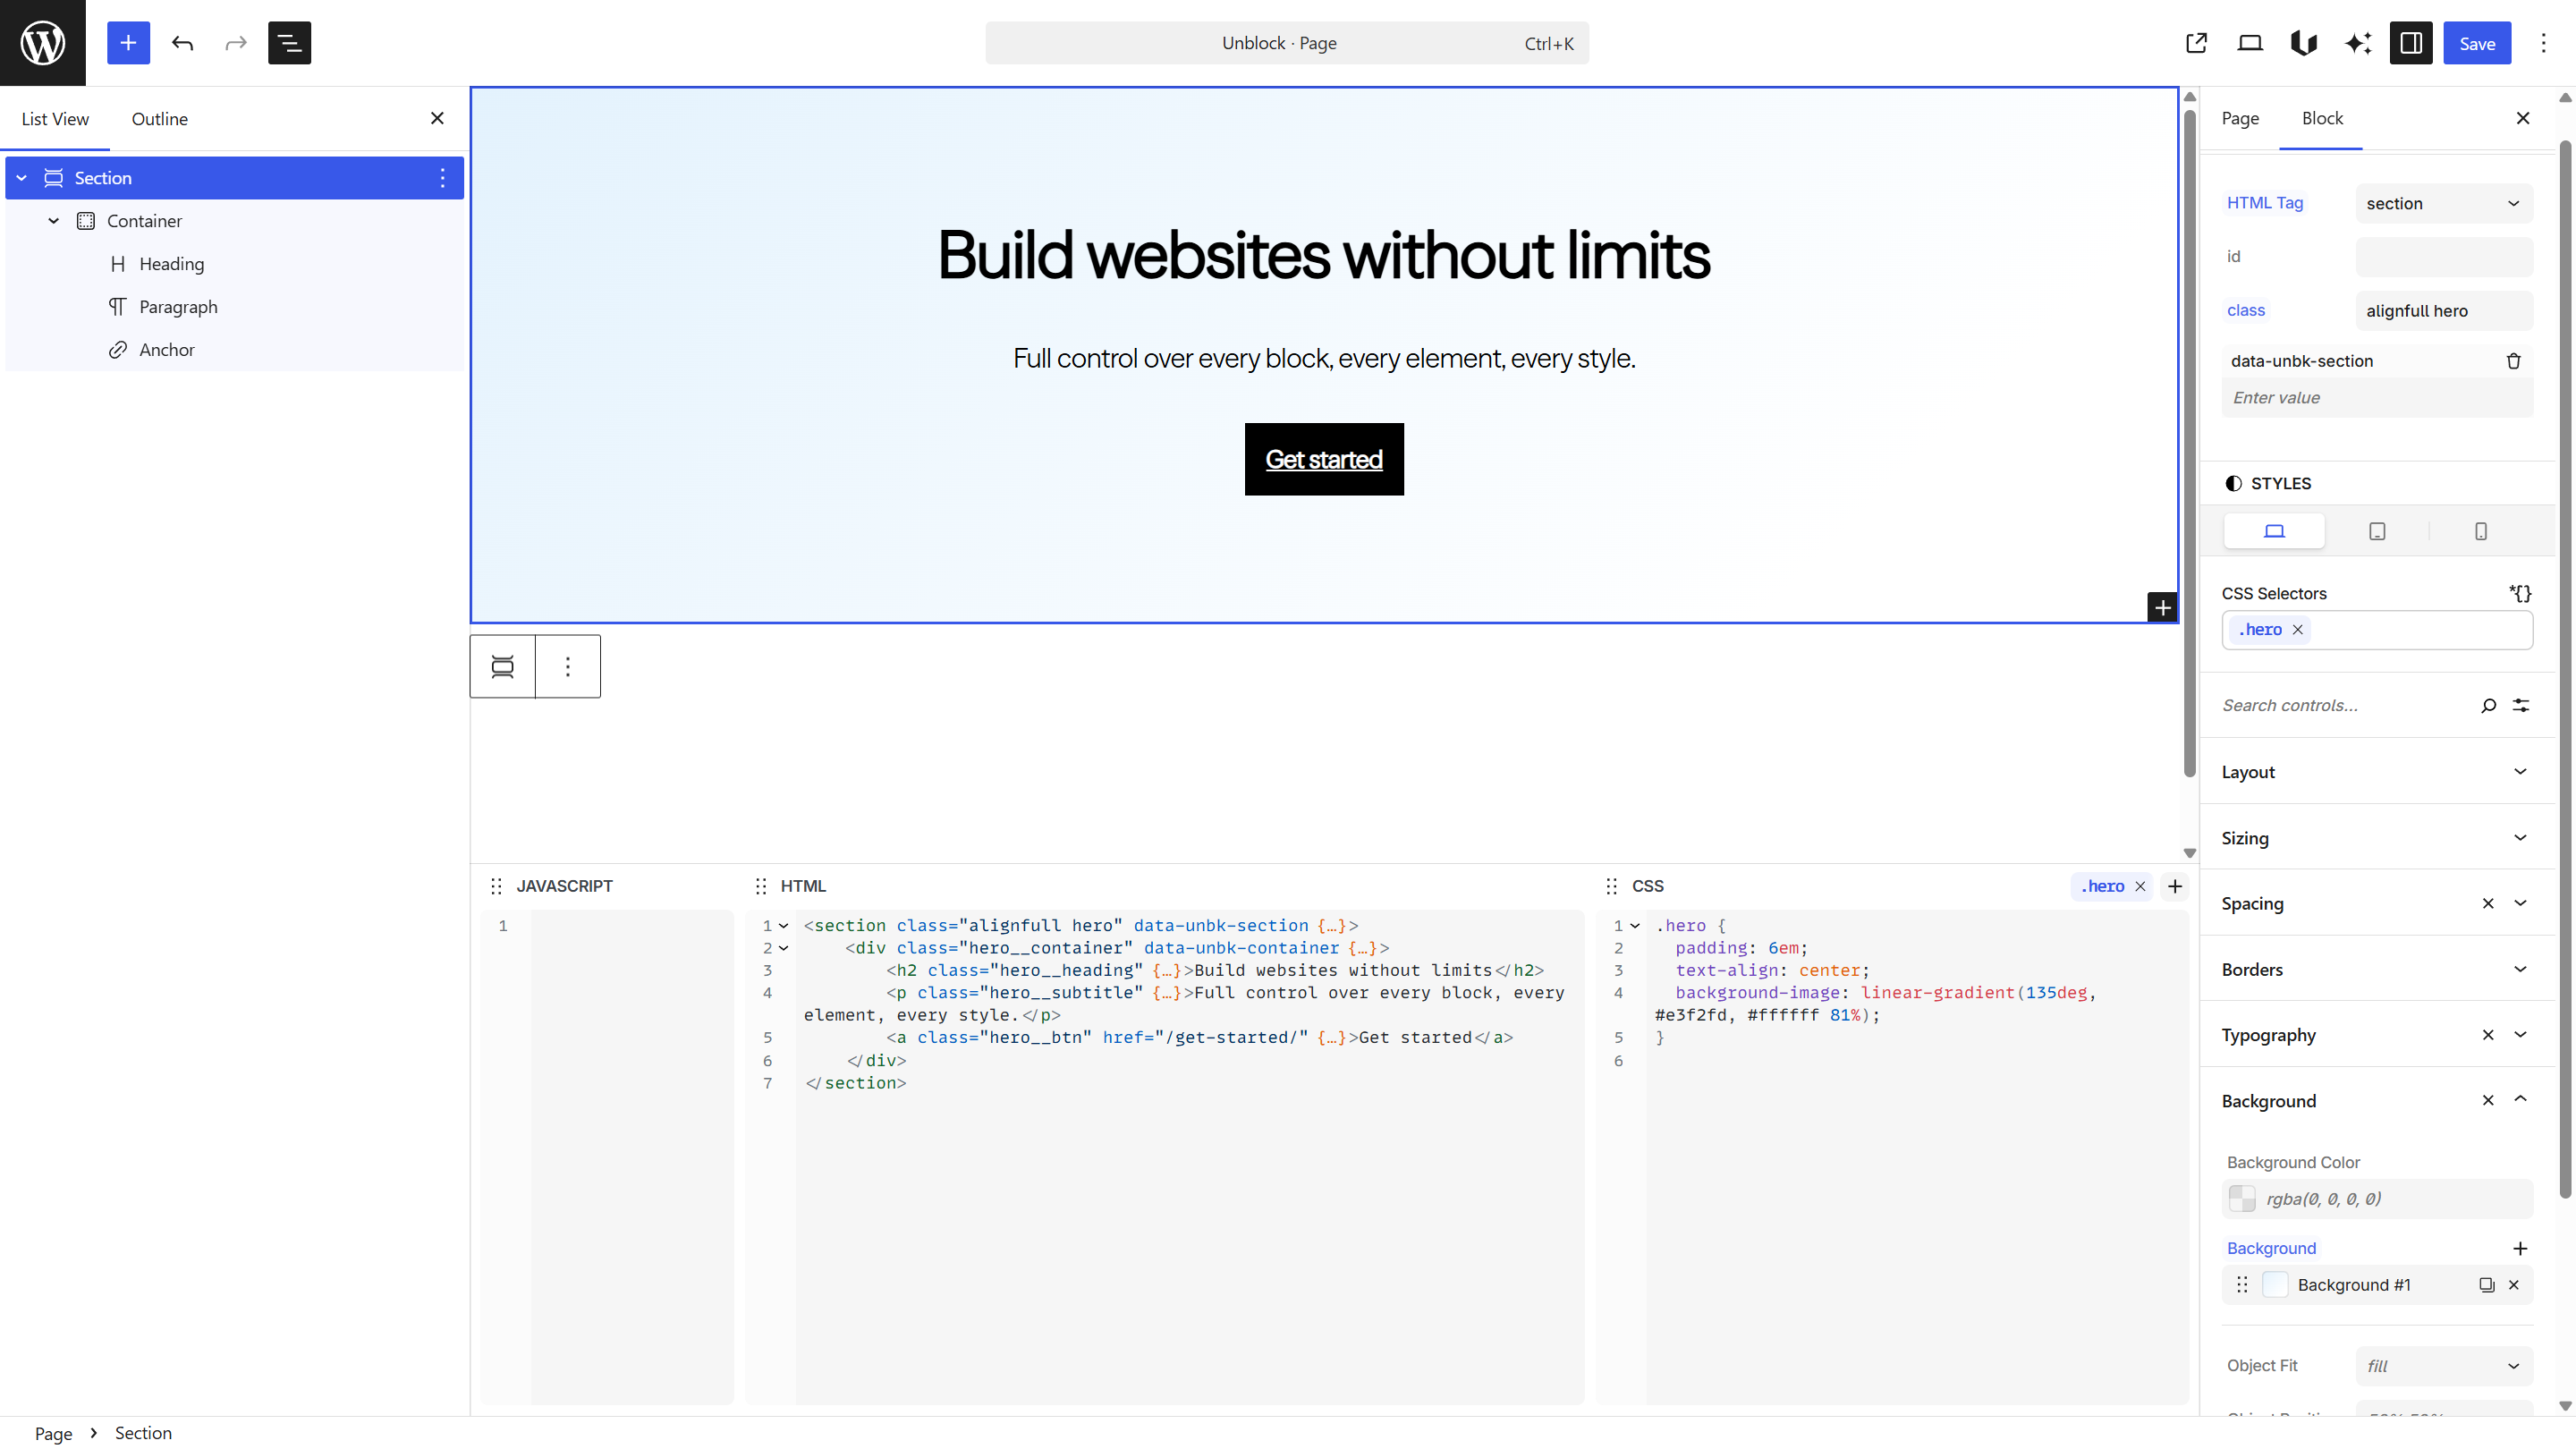This screenshot has width=2576, height=1449.
Task: Open preview in new tab icon
Action: (x=2196, y=43)
